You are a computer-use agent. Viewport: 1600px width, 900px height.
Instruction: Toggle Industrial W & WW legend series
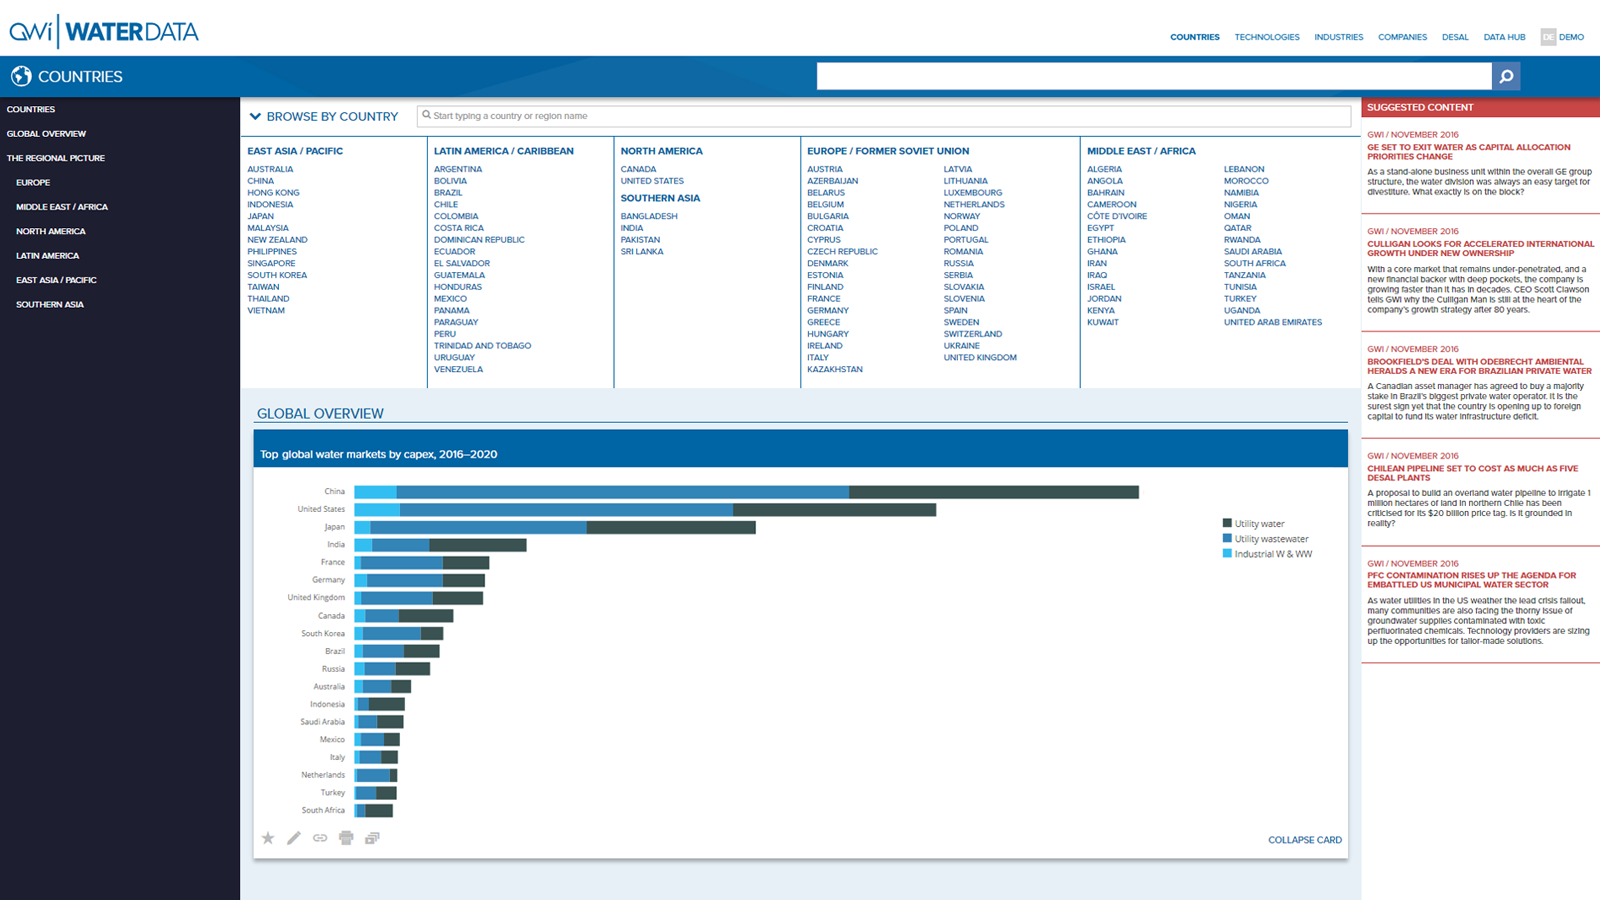[x=1272, y=554]
